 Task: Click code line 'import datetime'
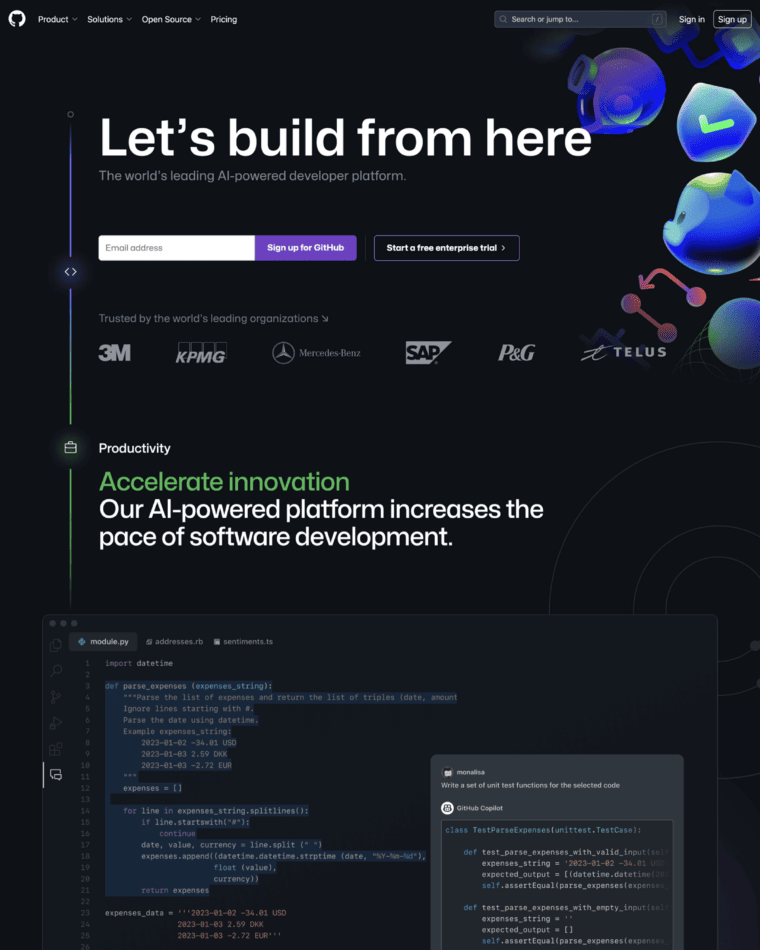point(139,663)
